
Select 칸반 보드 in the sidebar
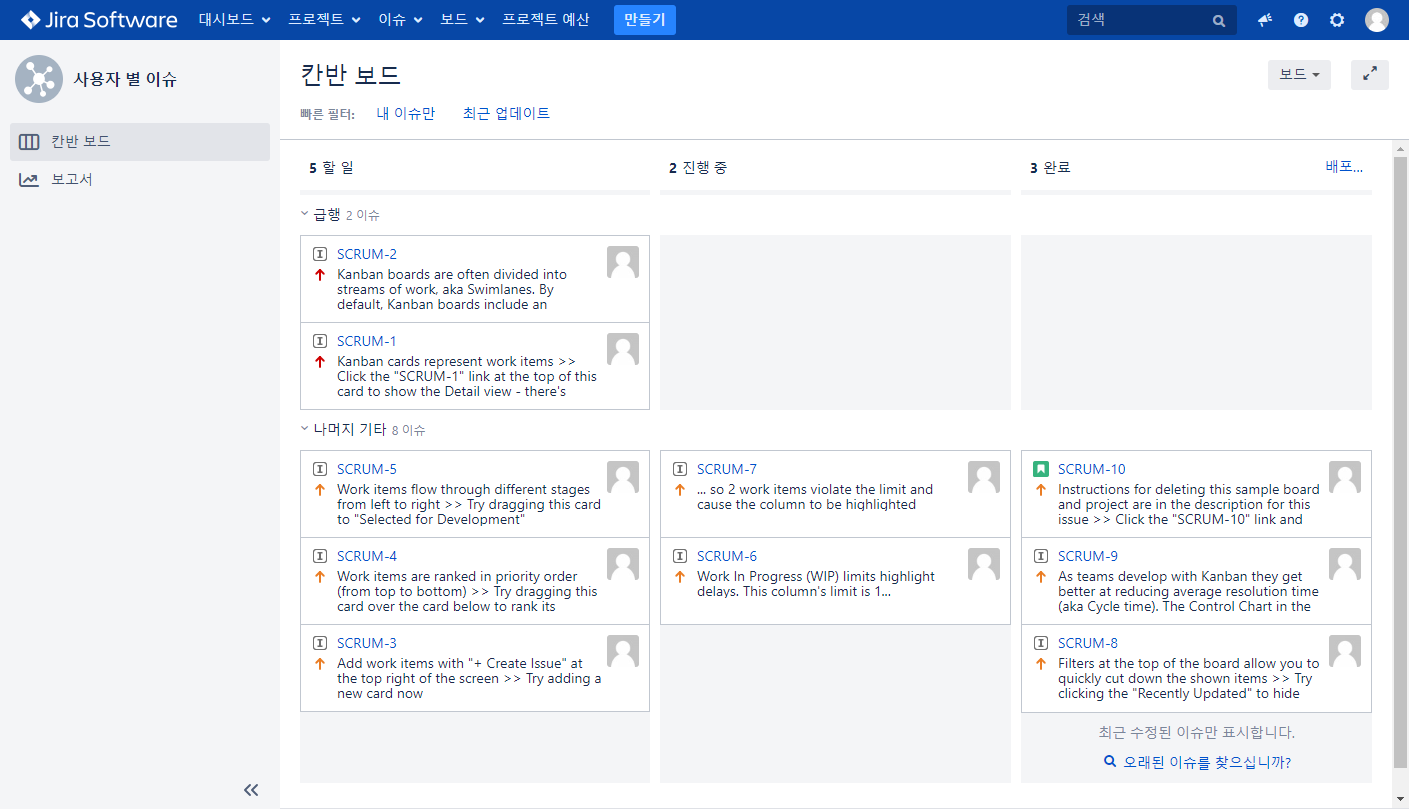[x=140, y=141]
